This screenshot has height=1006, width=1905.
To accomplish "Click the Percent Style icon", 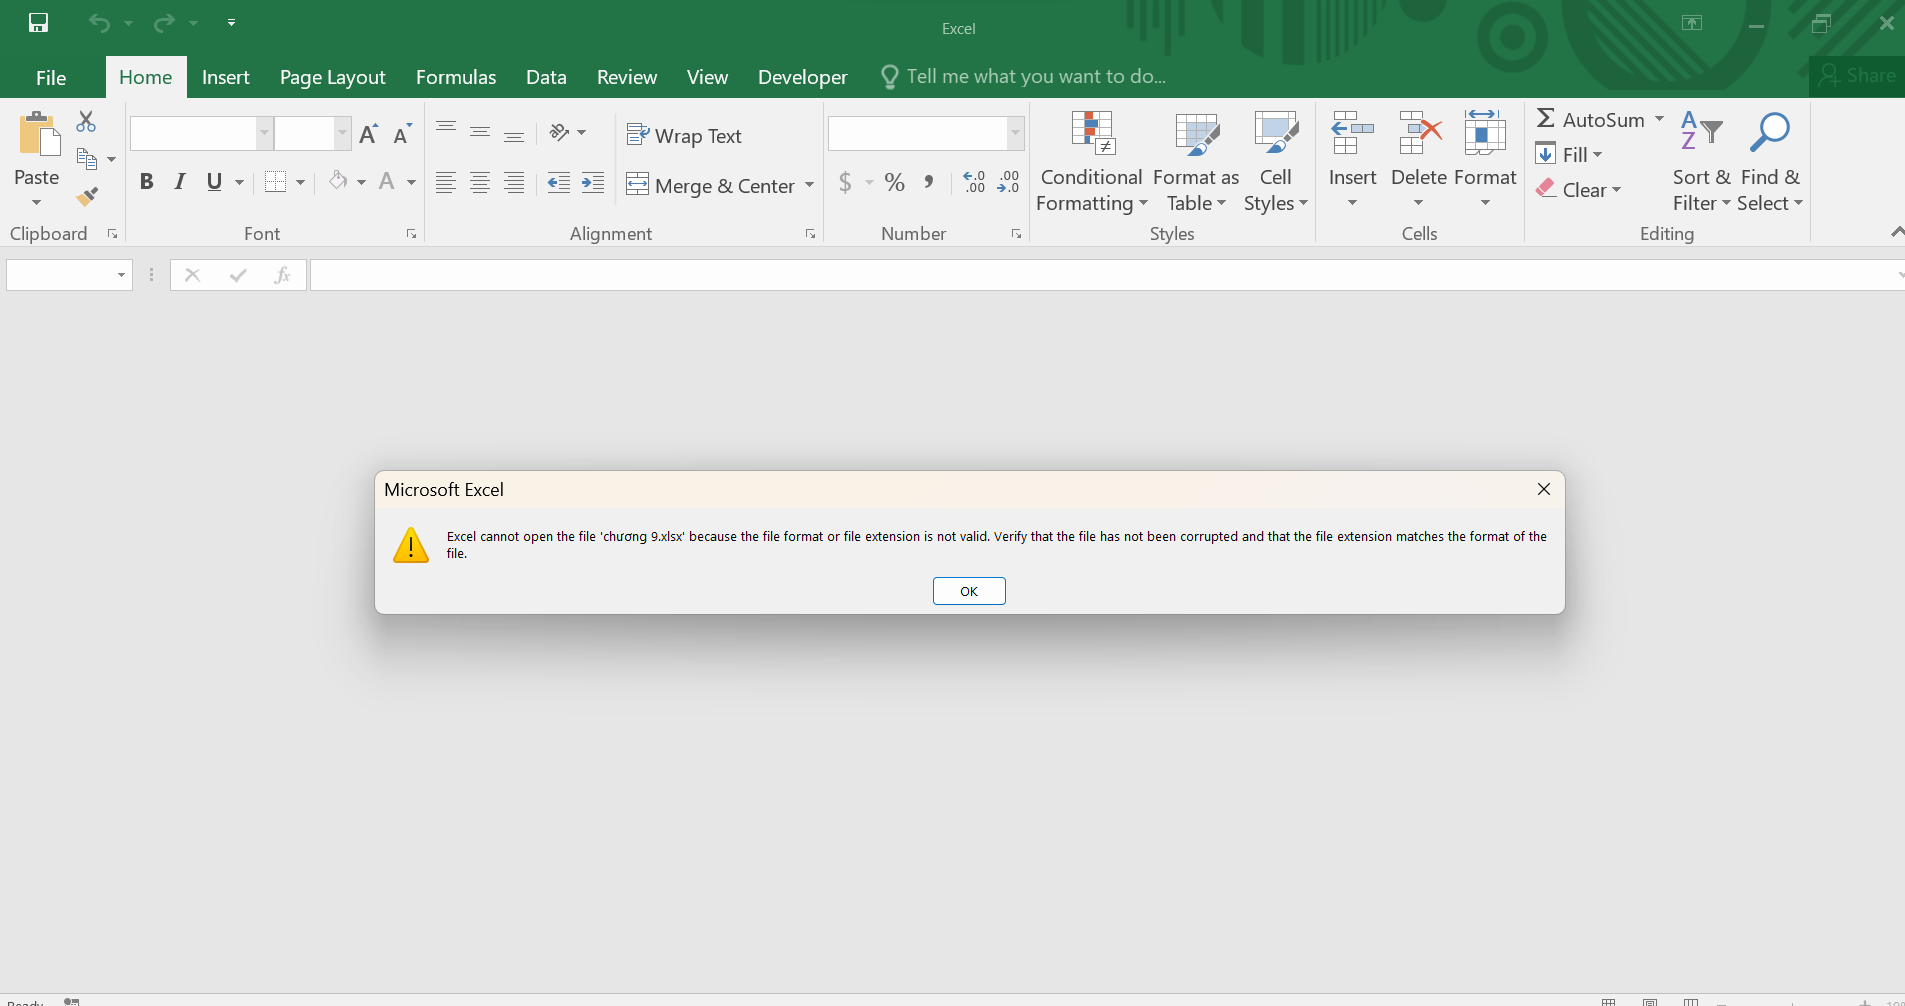I will coord(895,182).
